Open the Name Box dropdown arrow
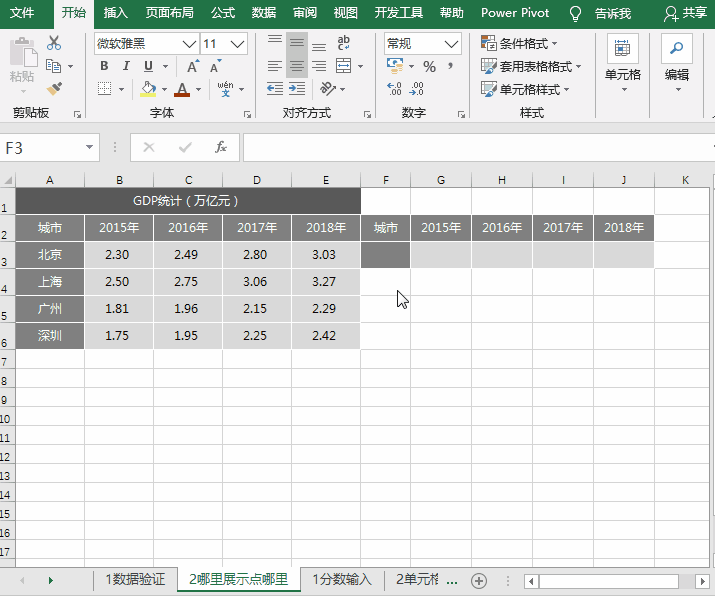Viewport: 715px width, 596px height. (x=89, y=147)
